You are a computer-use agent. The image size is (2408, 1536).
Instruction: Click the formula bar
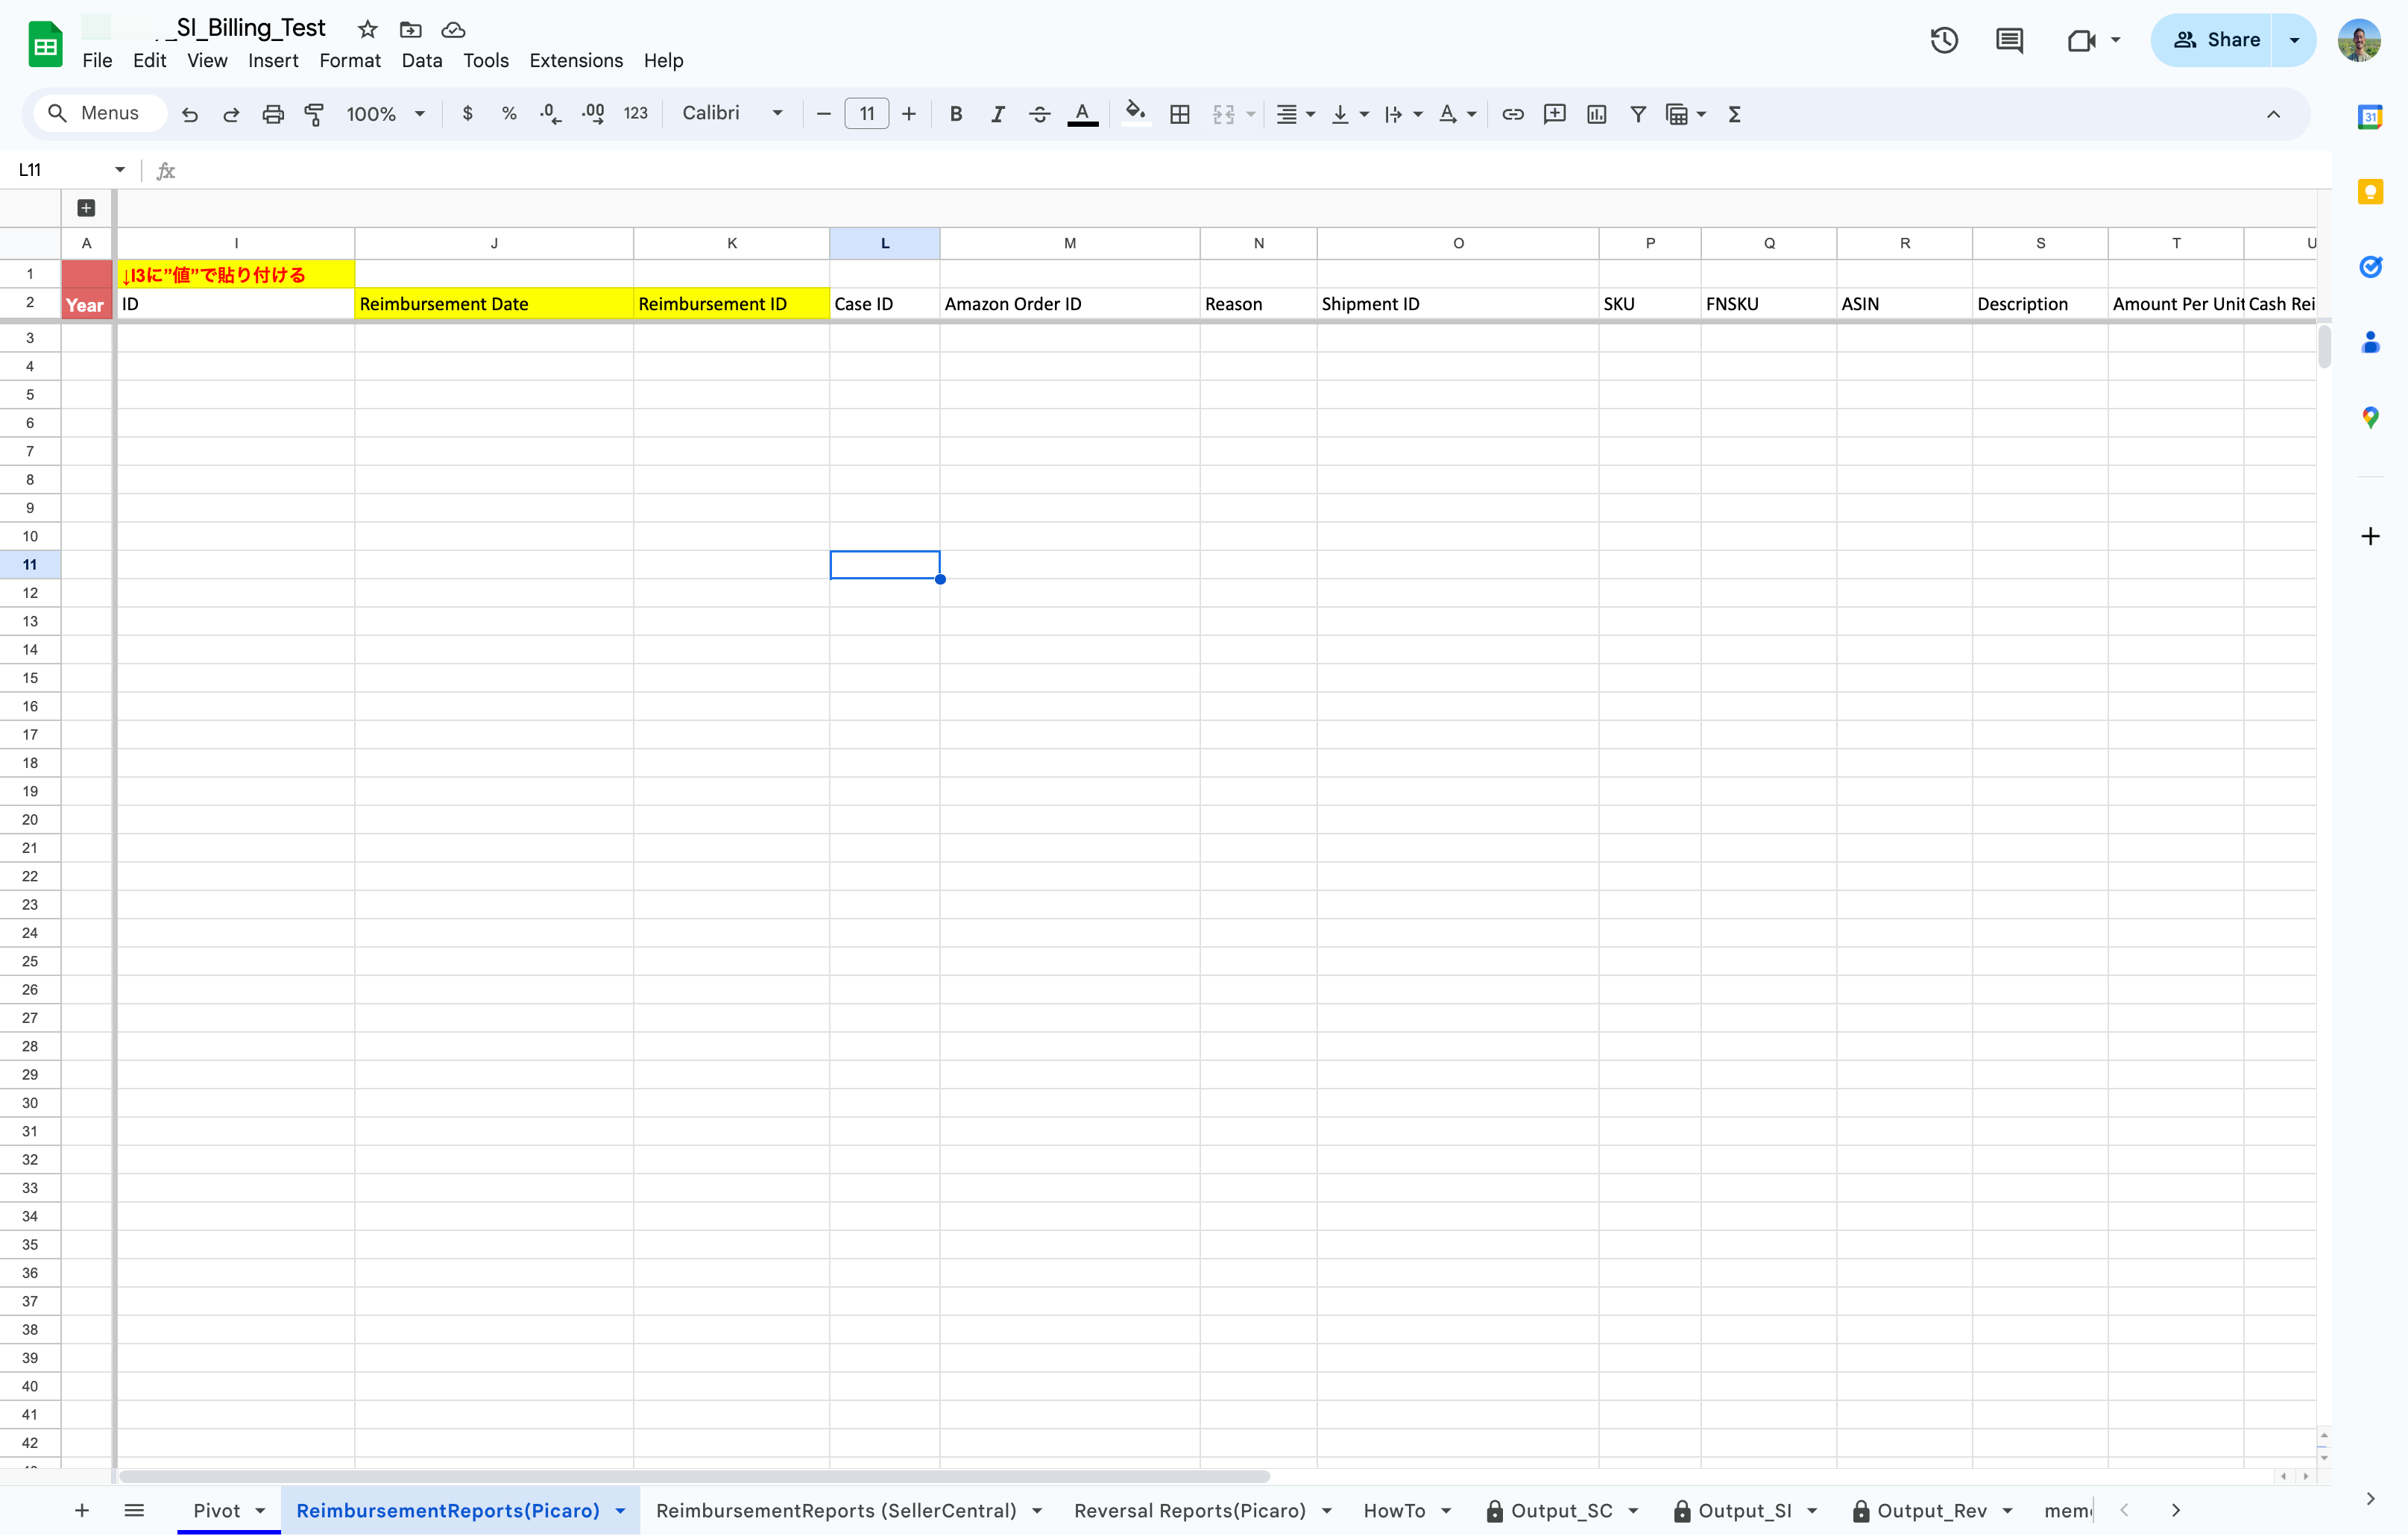1250,170
